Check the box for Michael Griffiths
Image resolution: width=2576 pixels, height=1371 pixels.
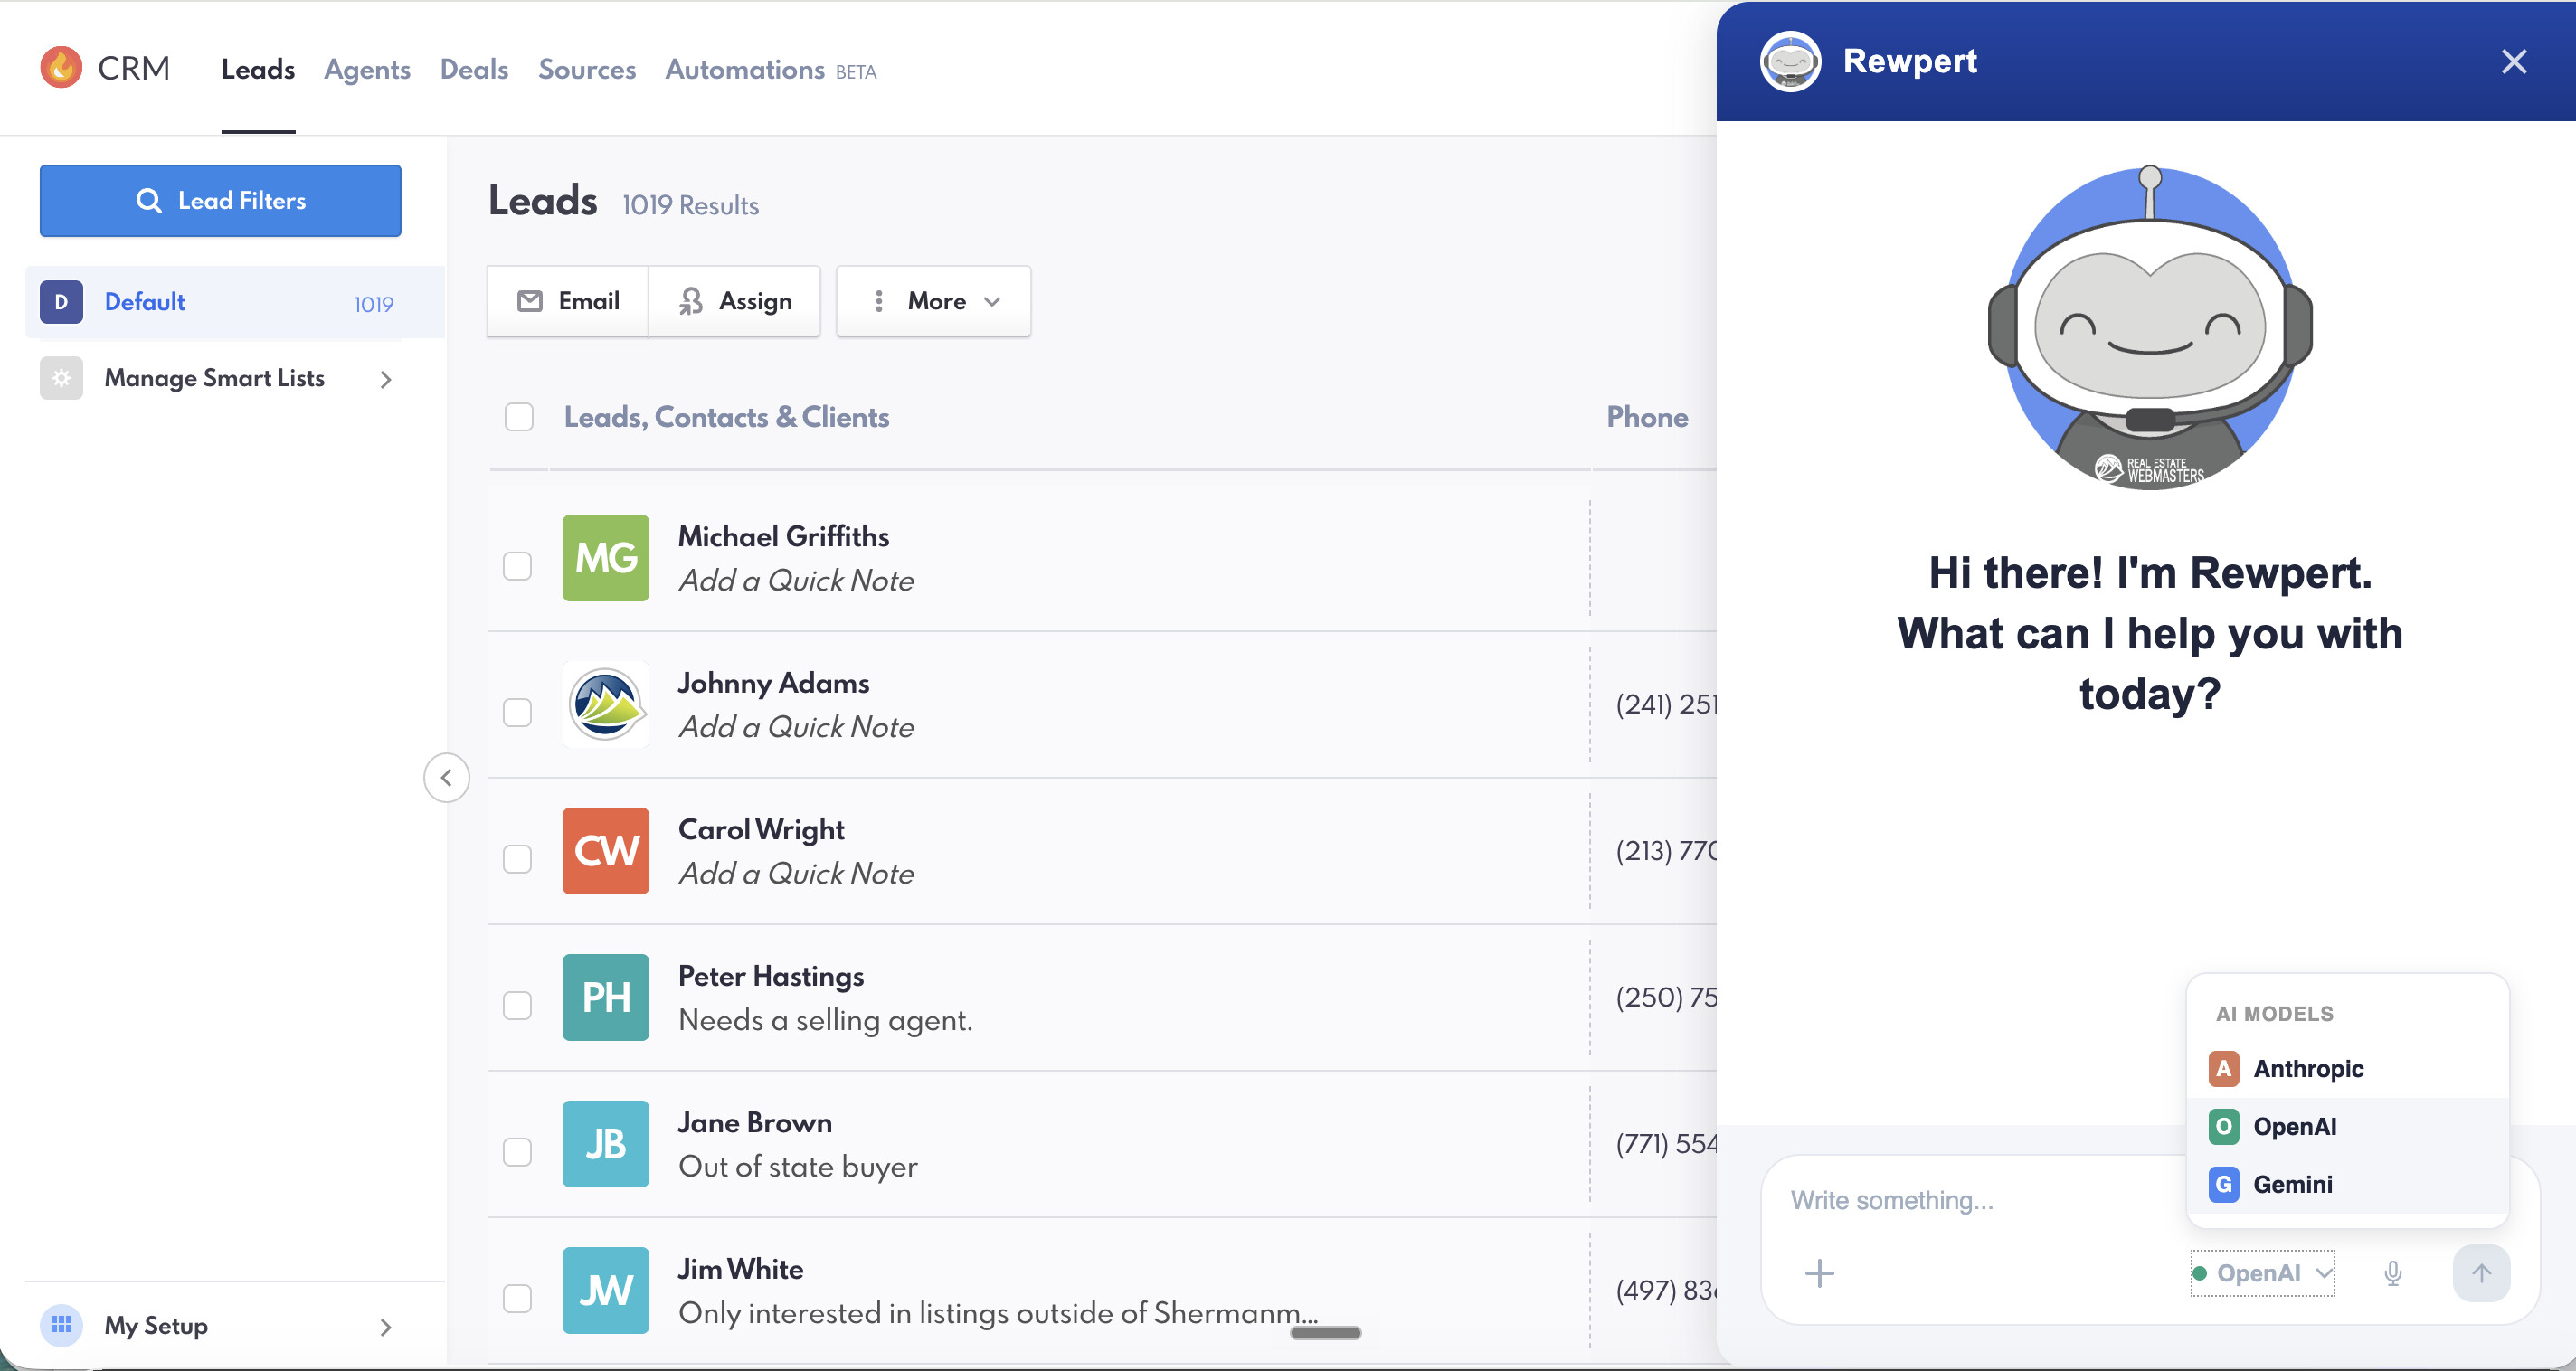click(517, 566)
